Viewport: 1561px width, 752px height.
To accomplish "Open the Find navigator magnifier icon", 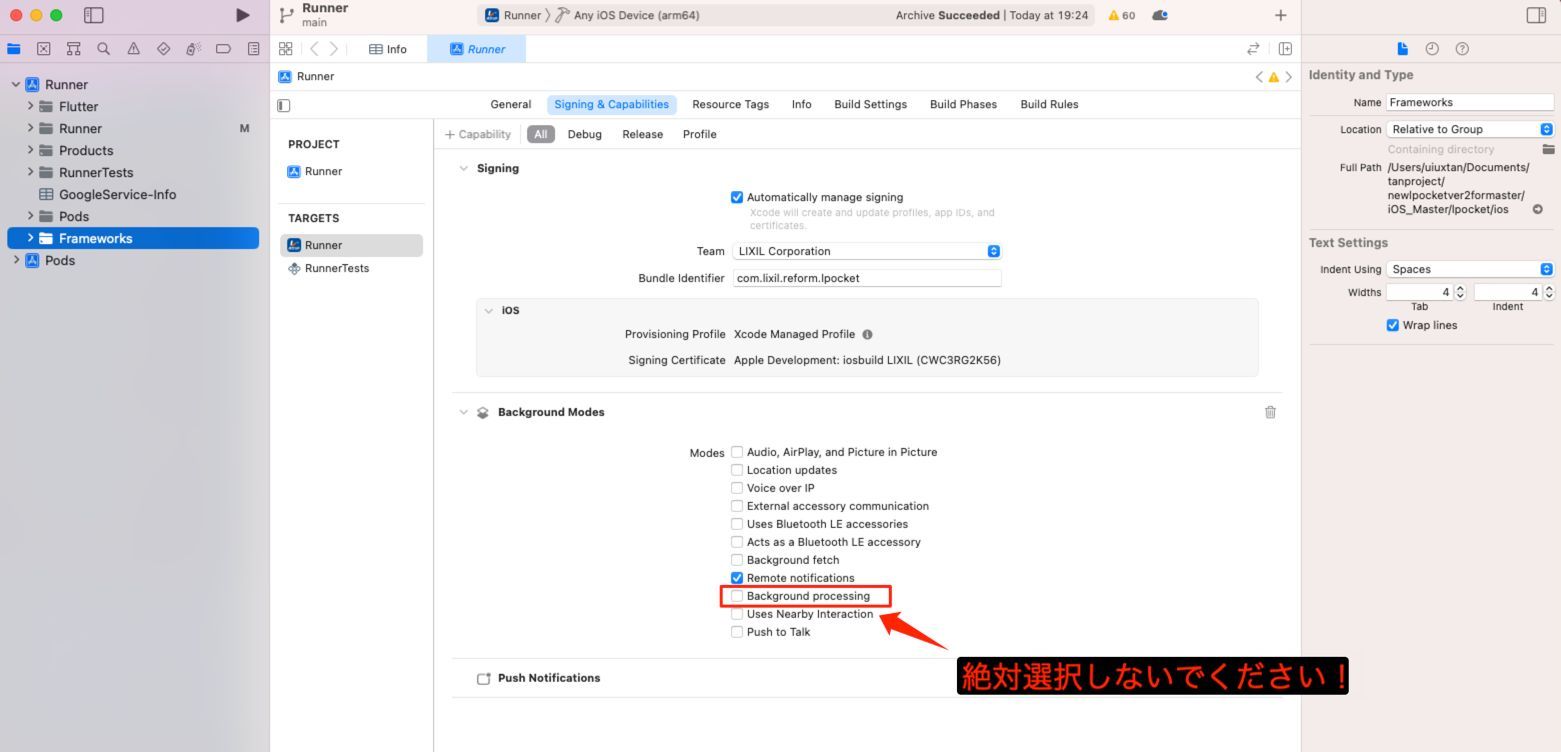I will 103,48.
